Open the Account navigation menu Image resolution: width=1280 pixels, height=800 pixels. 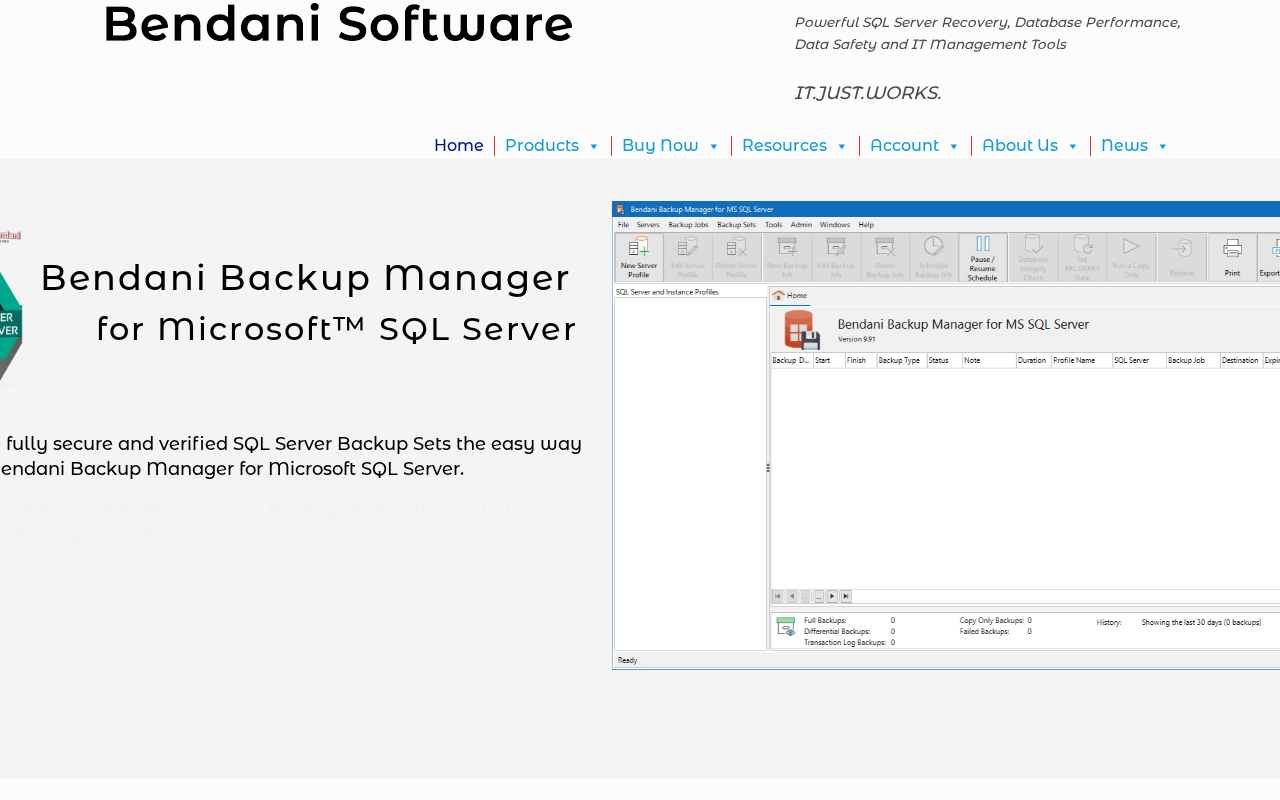(x=914, y=146)
